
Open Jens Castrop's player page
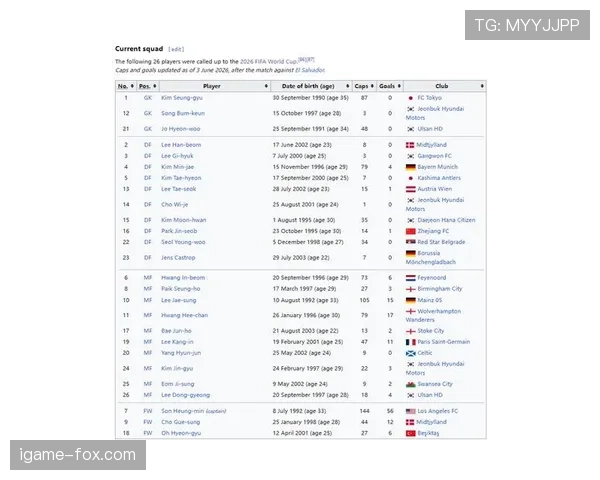pyautogui.click(x=178, y=258)
